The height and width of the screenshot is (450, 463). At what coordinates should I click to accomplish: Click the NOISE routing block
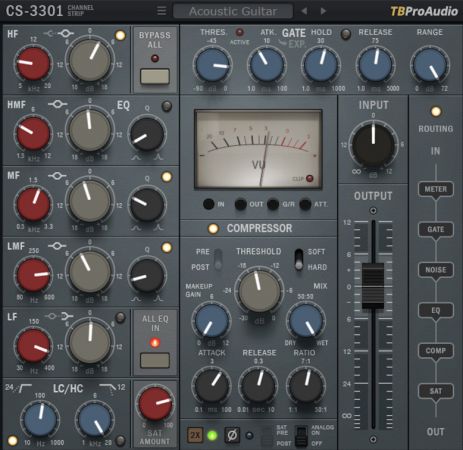coord(436,270)
